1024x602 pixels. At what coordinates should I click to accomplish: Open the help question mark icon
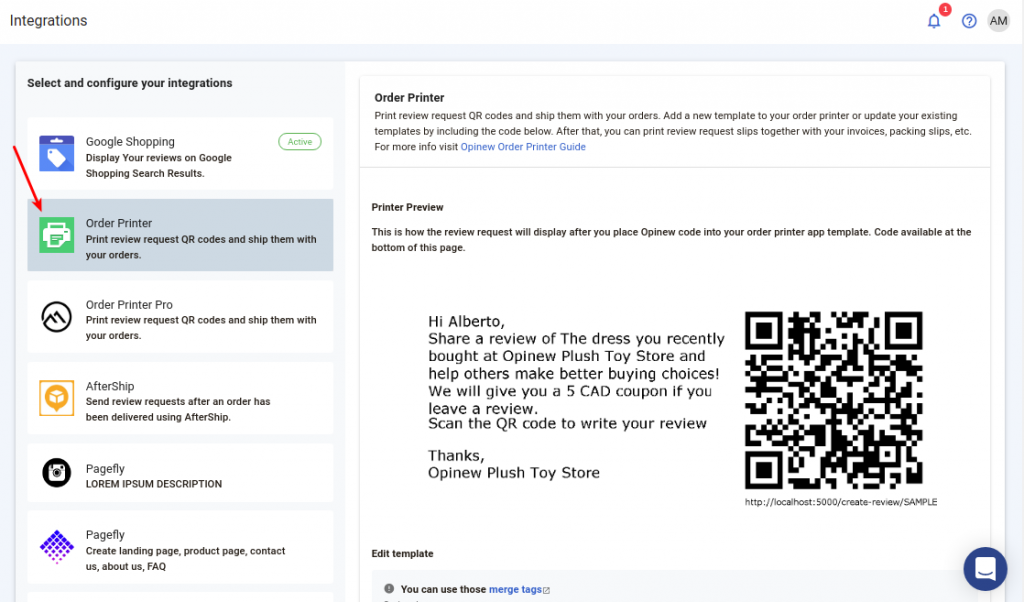(x=969, y=22)
